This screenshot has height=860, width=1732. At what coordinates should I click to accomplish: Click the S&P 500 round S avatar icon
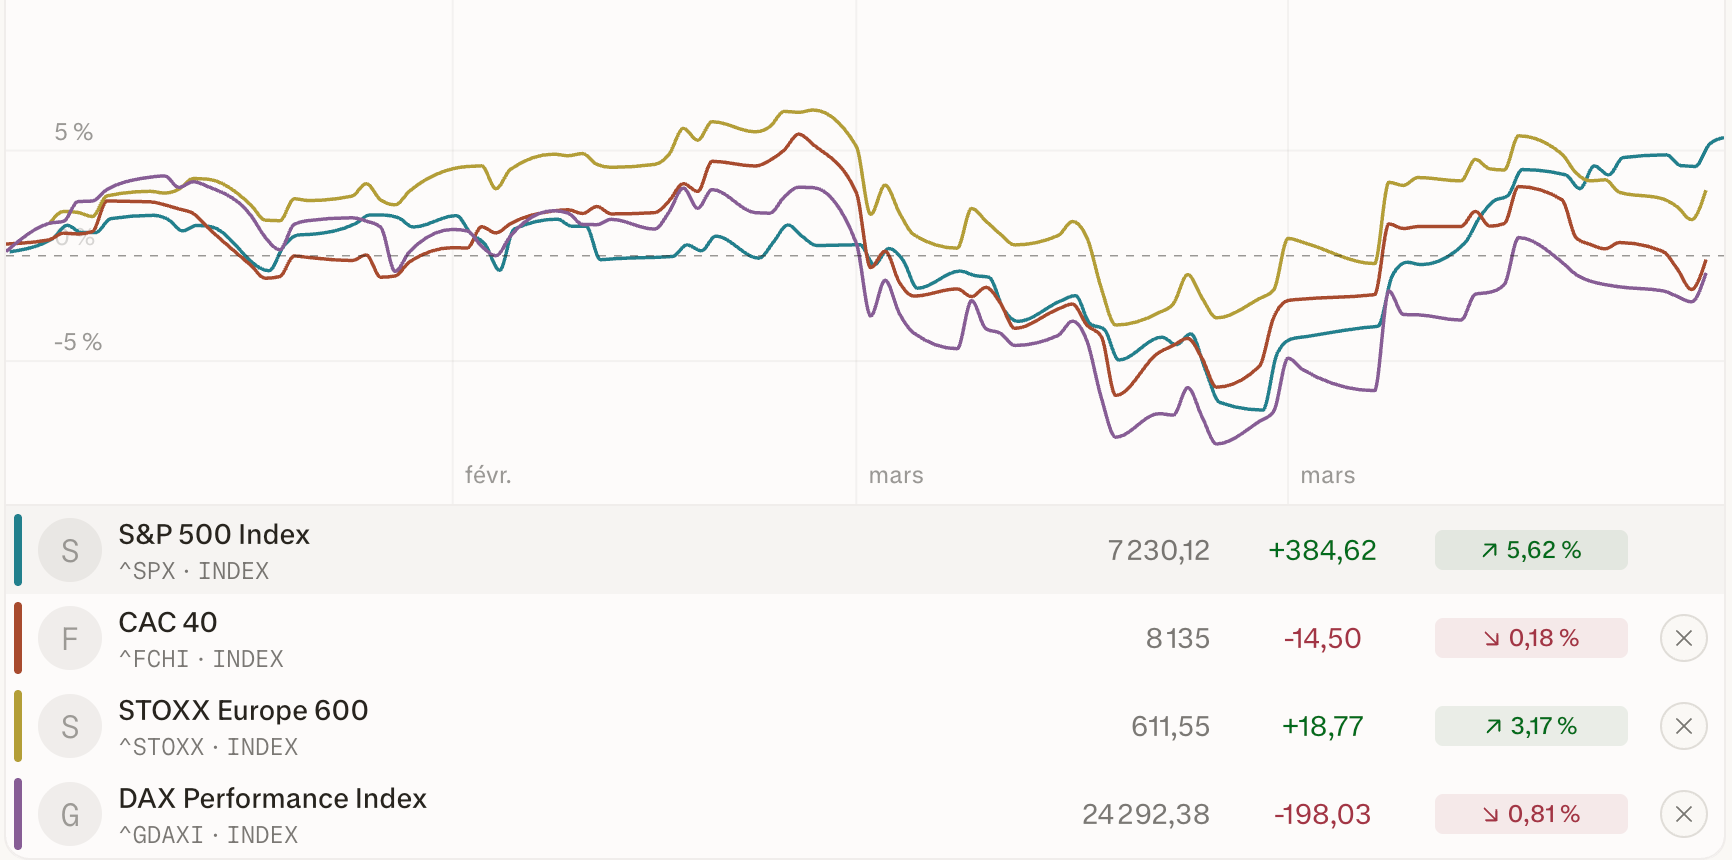[70, 550]
